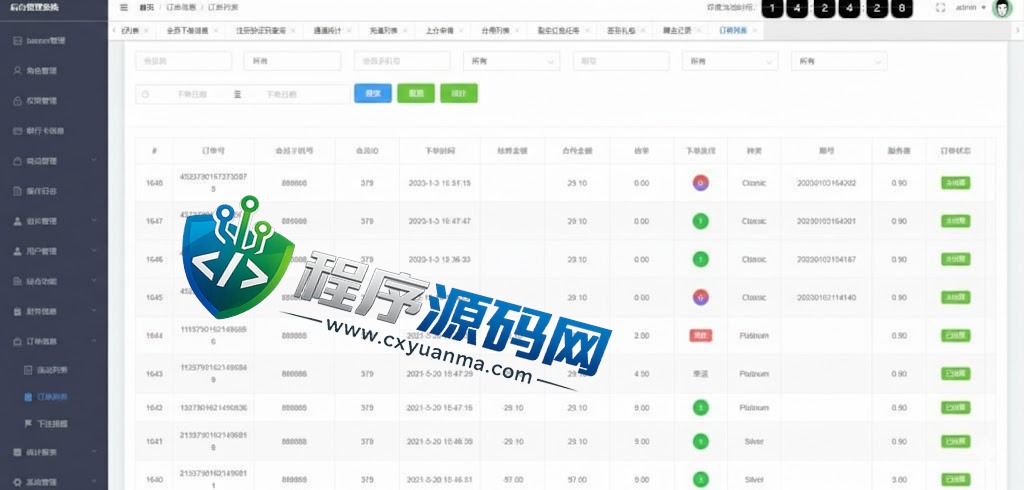The width and height of the screenshot is (1024, 490).
Task: Open banner管理 via its sidebar icon
Action: click(x=18, y=41)
